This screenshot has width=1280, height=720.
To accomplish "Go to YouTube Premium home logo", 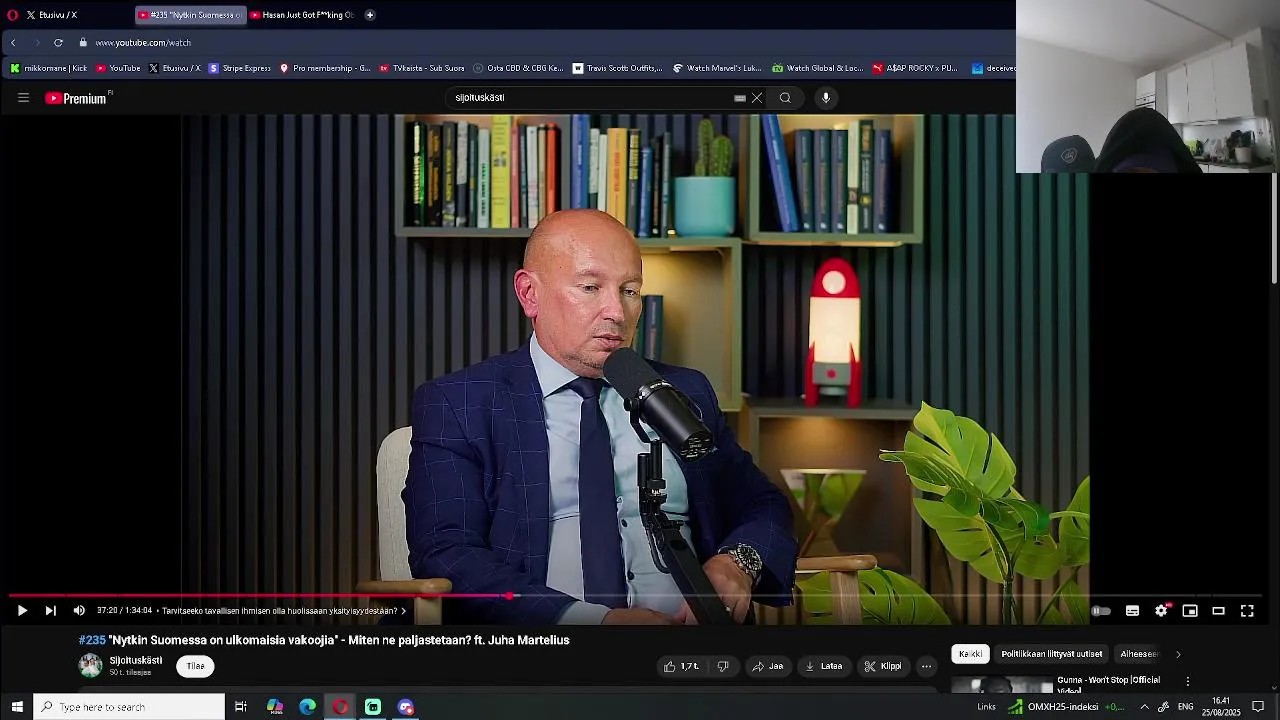I will click(78, 98).
